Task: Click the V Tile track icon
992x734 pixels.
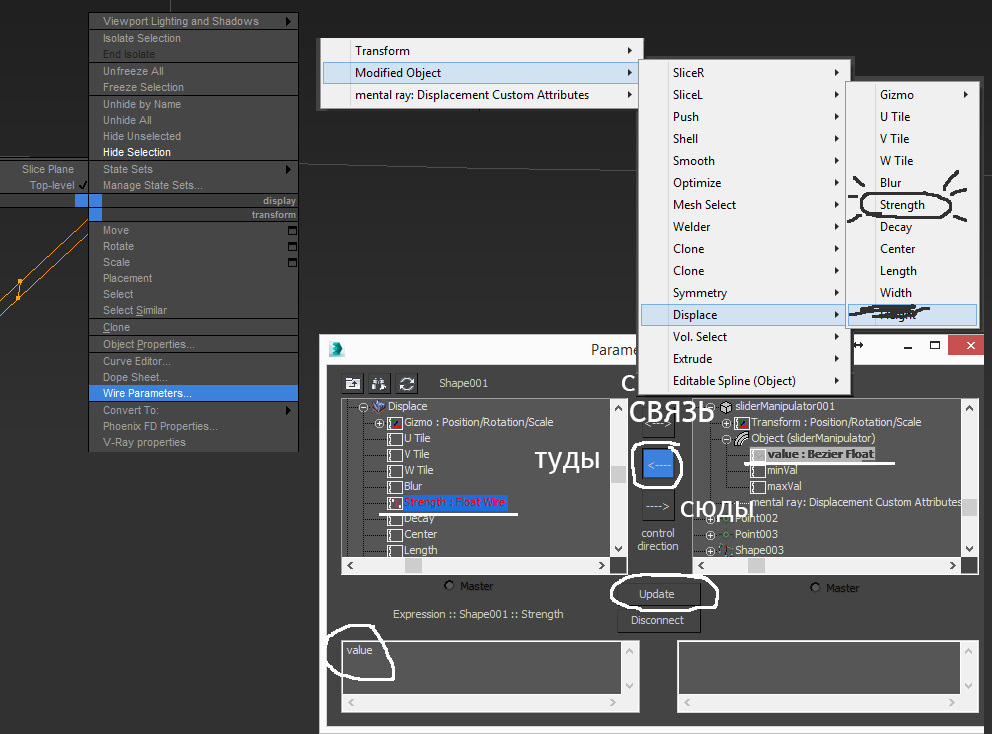Action: pos(395,454)
